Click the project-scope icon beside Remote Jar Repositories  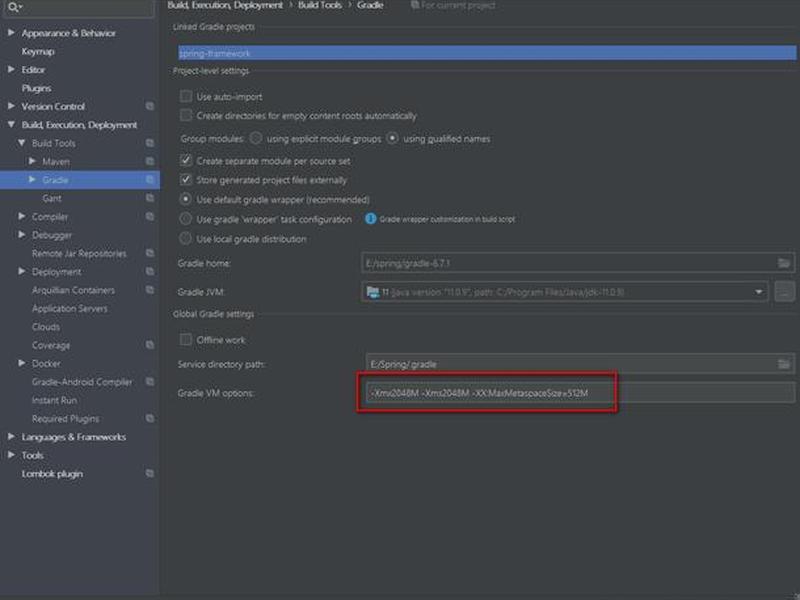pyautogui.click(x=149, y=253)
